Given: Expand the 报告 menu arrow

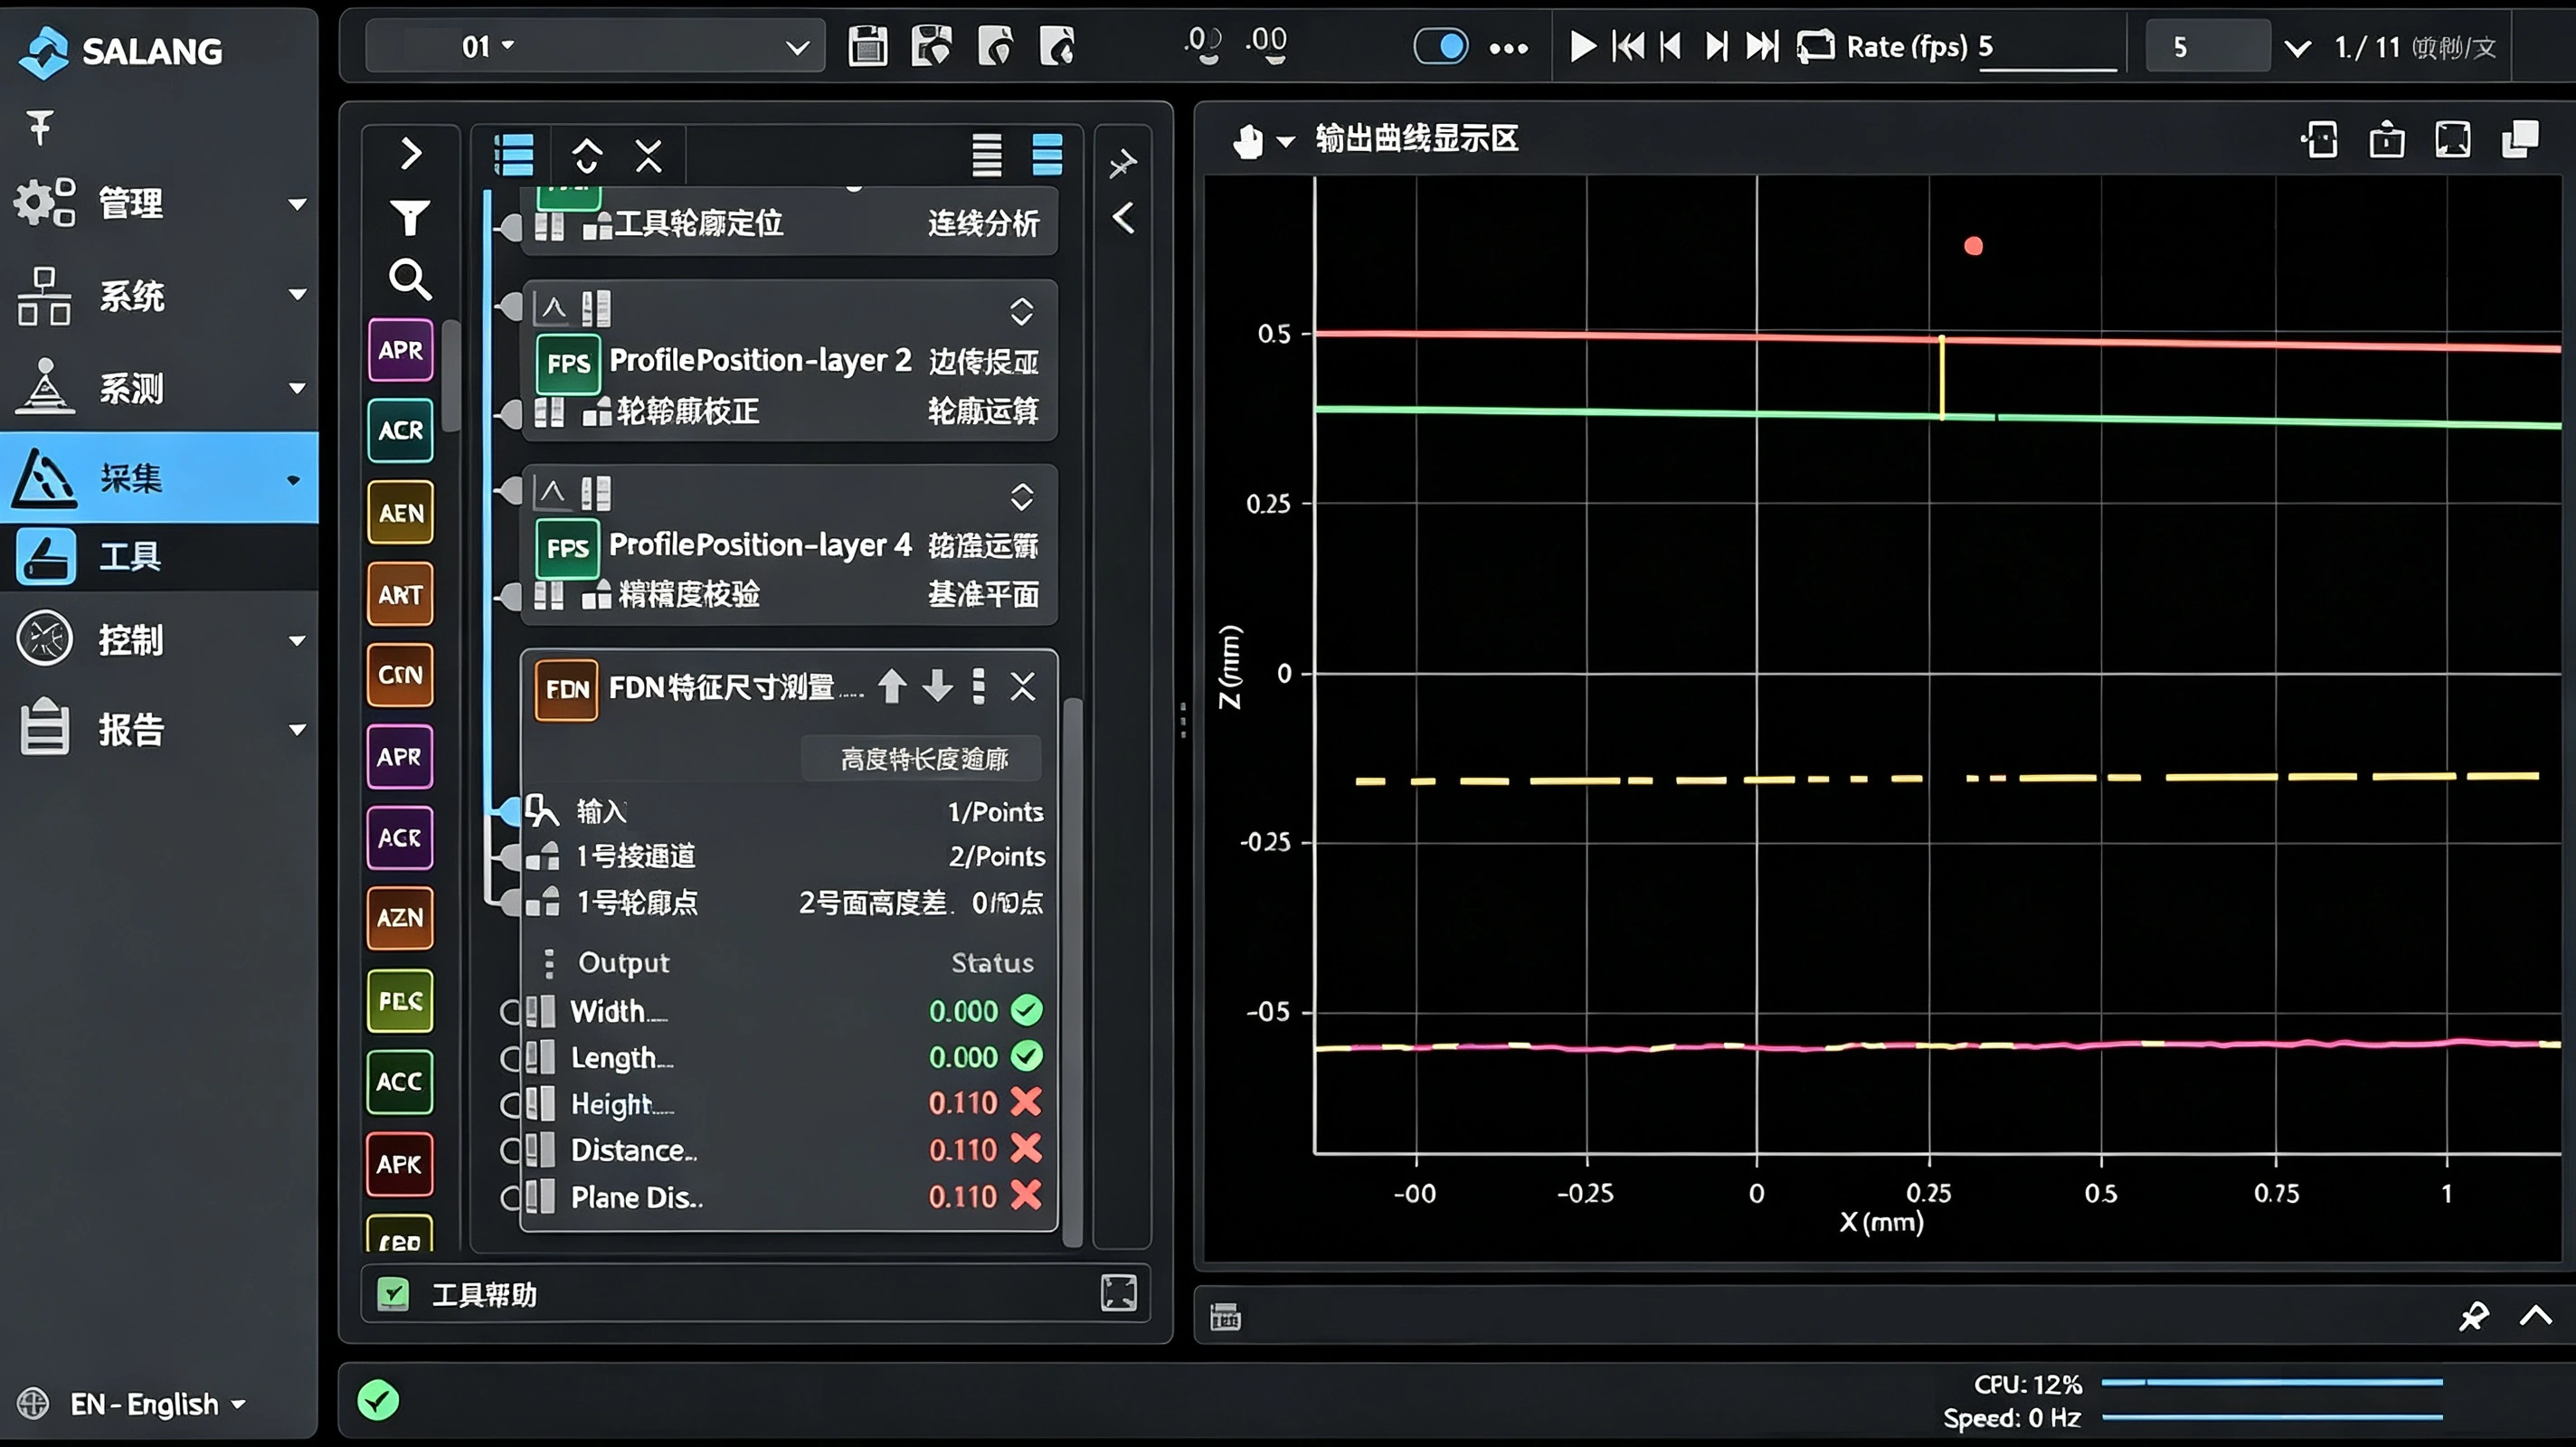Looking at the screenshot, I should 297,729.
